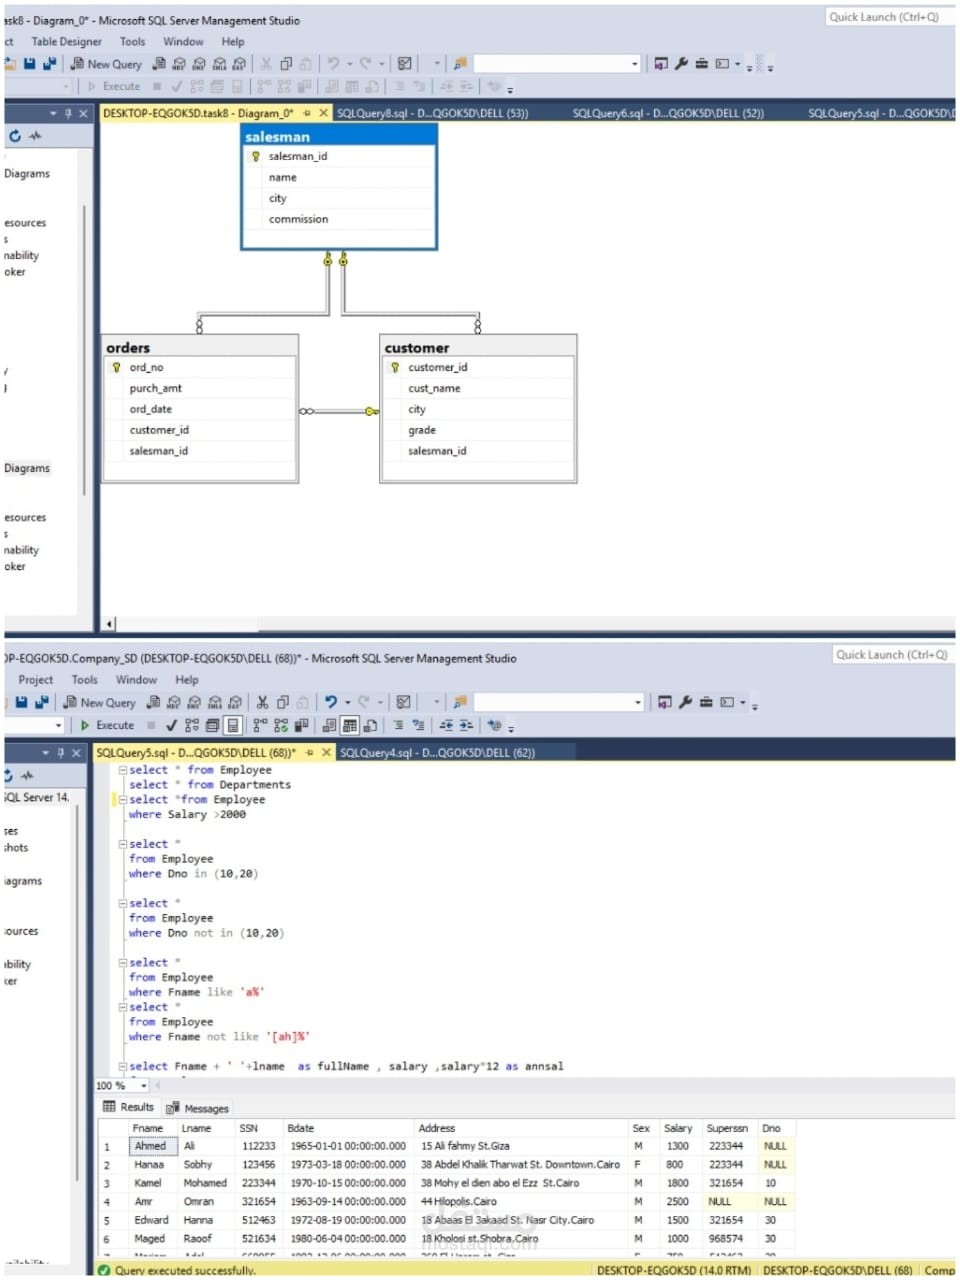The width and height of the screenshot is (960, 1280).
Task: Click New Query in diagram window toolbar
Action: point(106,64)
